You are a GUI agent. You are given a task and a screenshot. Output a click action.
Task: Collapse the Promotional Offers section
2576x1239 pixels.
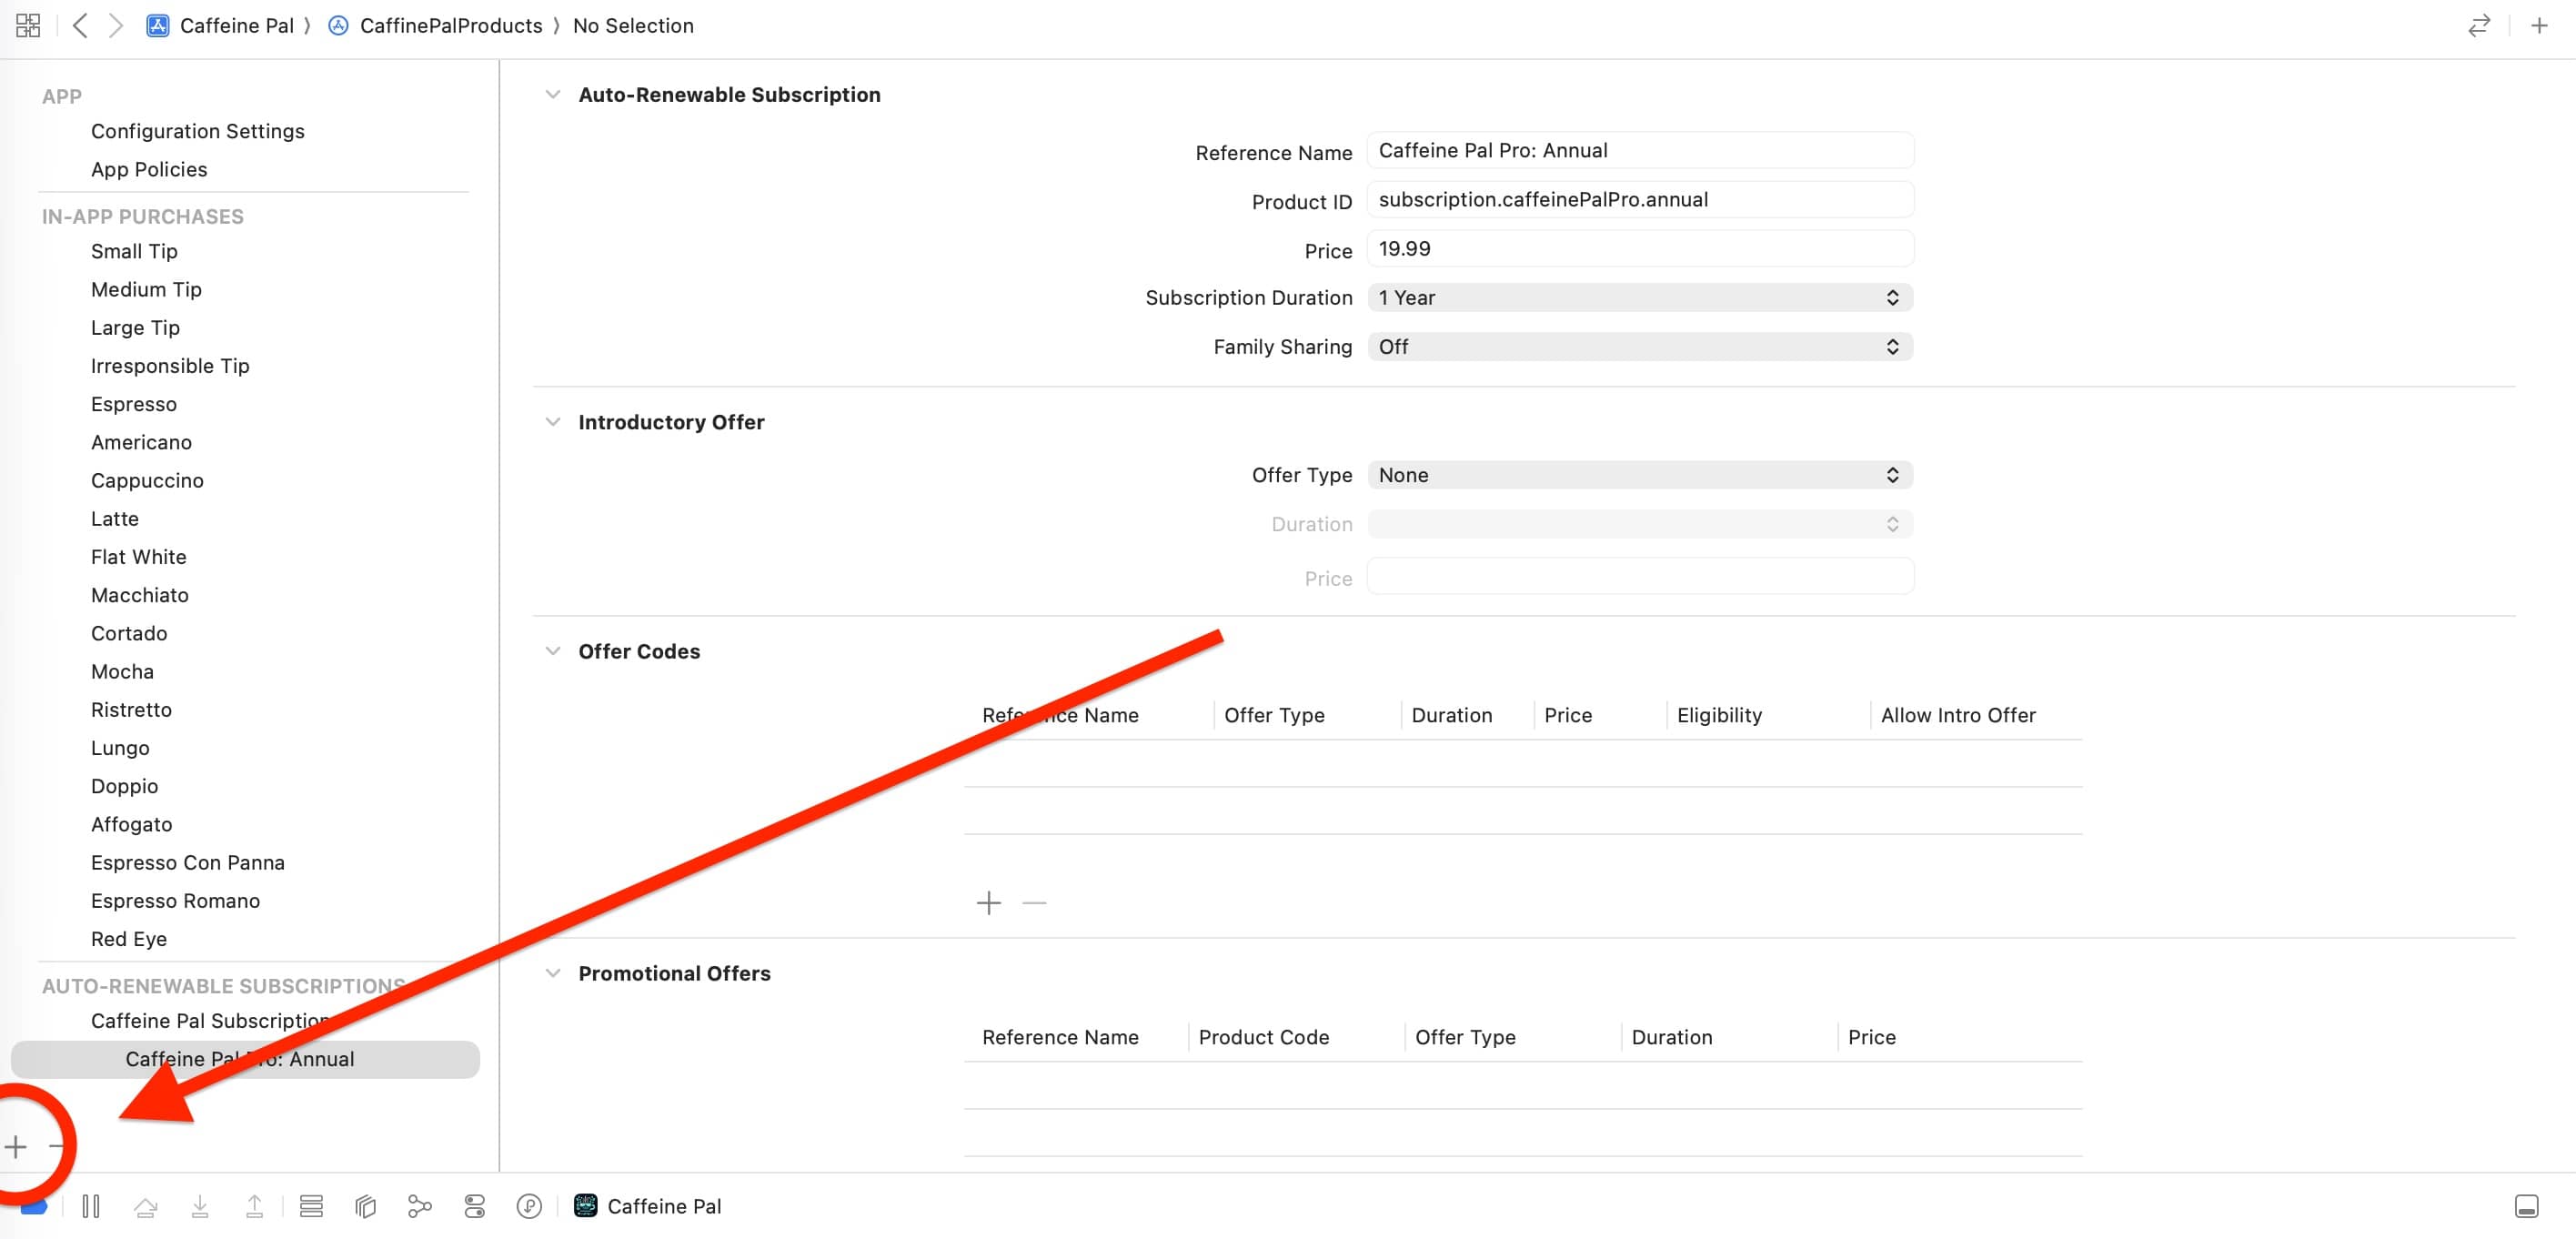(x=552, y=973)
